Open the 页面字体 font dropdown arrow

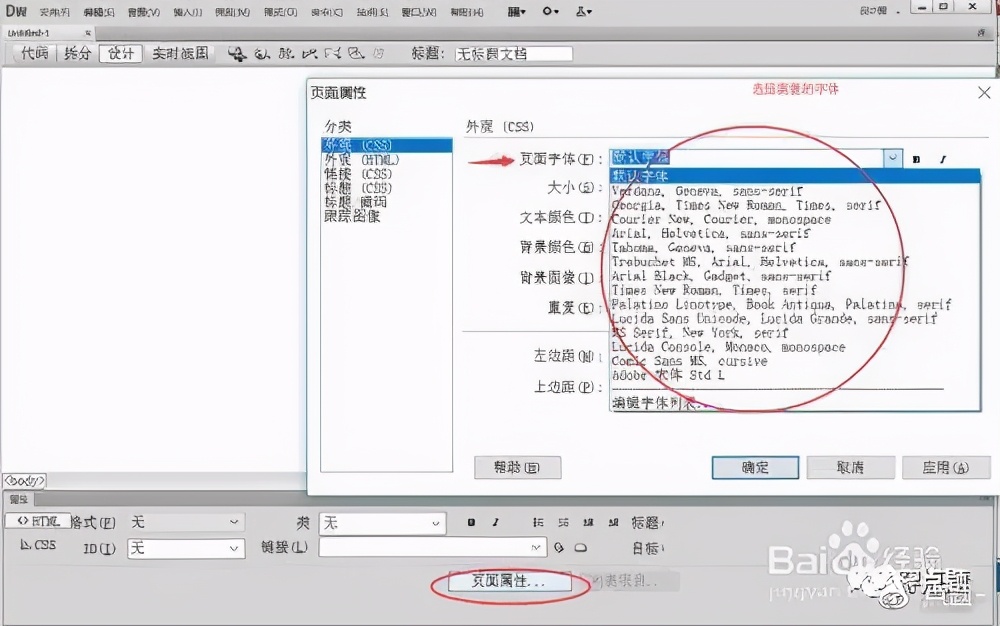click(894, 158)
